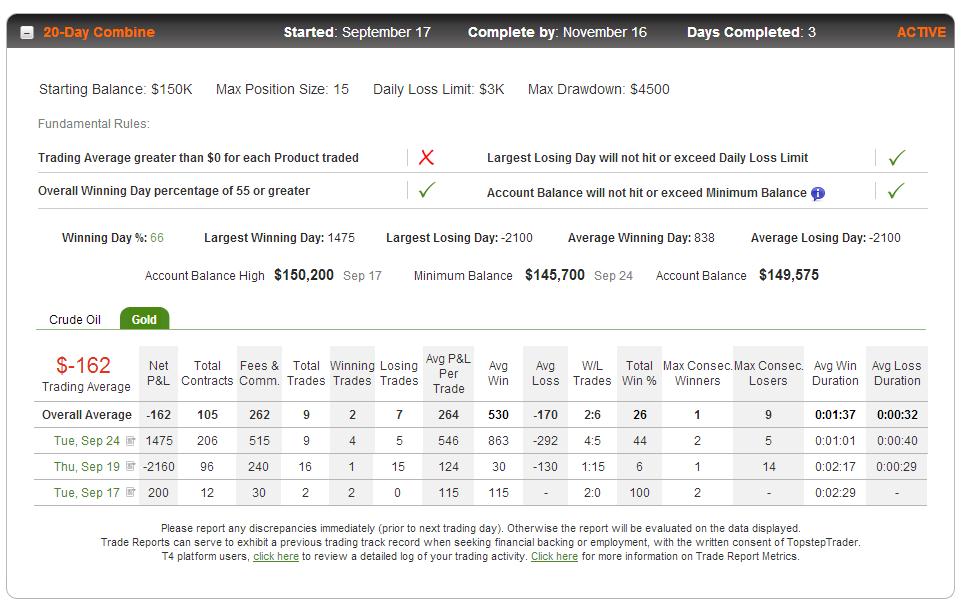962x610 pixels.
Task: Open the Tue, Sep 17 trade day
Action: 87,492
